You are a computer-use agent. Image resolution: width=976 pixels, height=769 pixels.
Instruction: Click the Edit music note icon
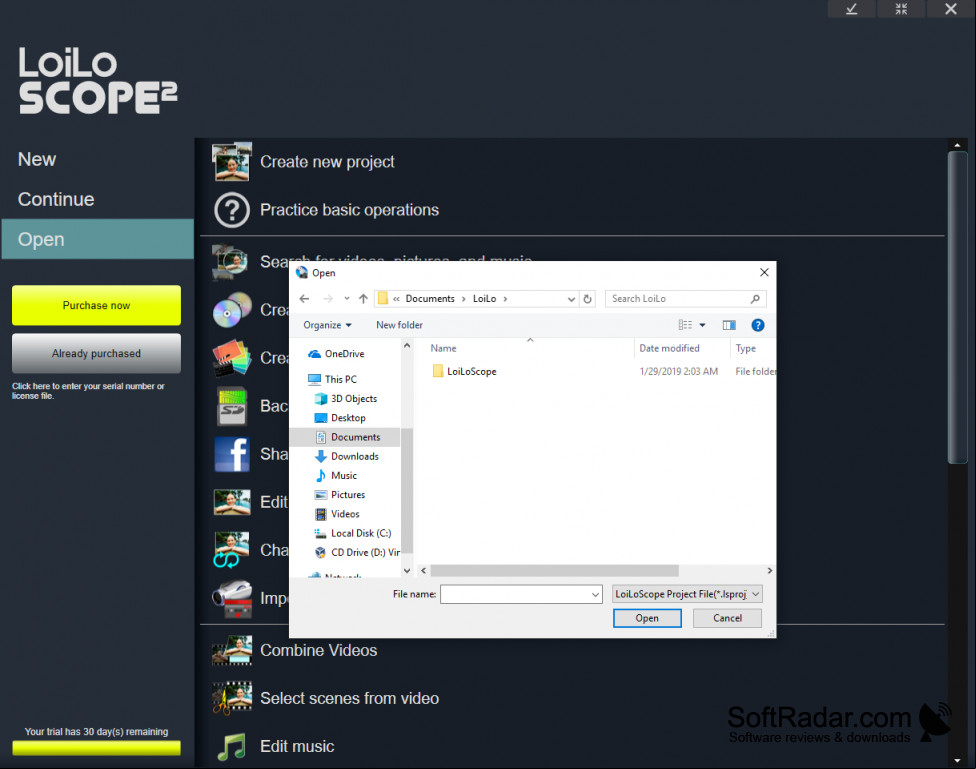point(232,747)
